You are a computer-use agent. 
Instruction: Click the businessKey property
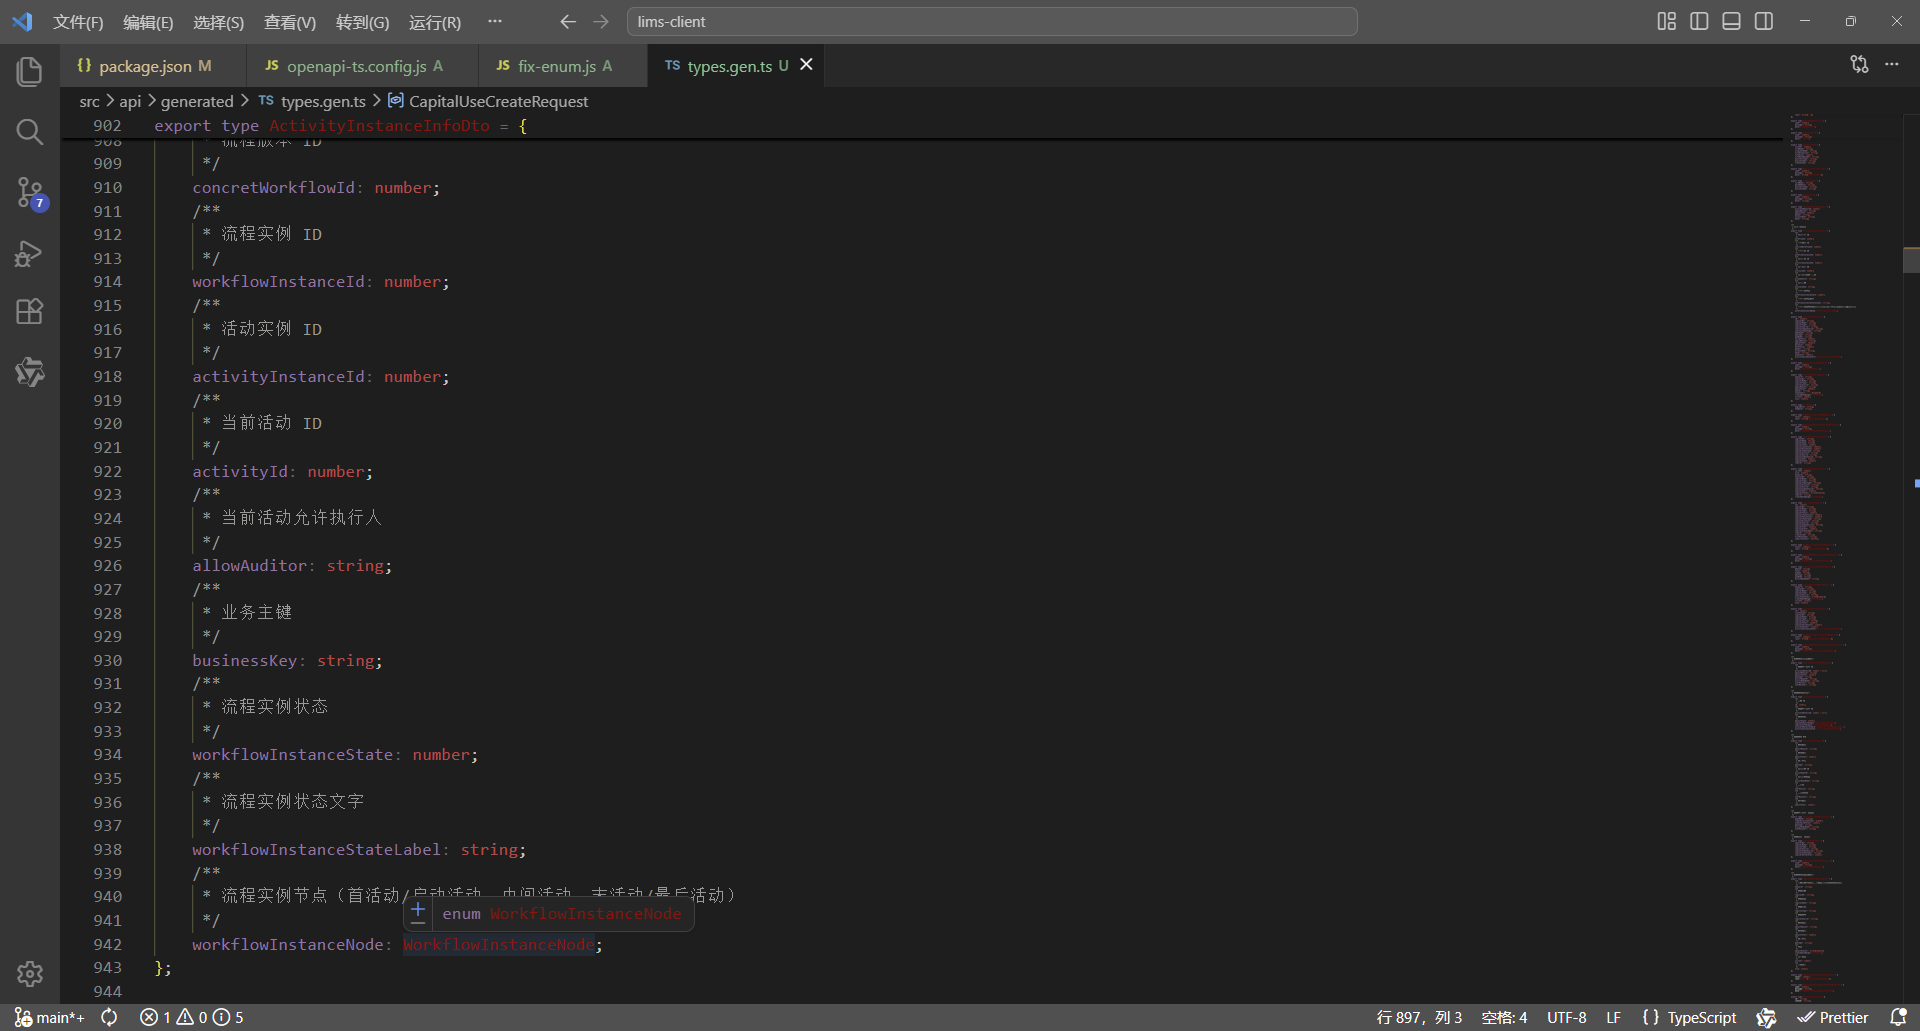click(x=245, y=661)
